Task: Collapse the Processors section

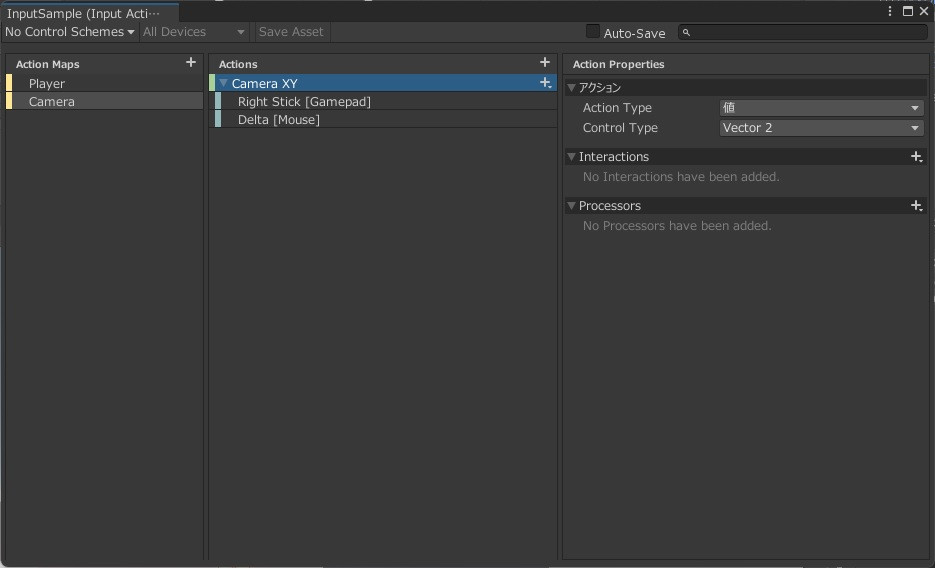Action: tap(571, 206)
